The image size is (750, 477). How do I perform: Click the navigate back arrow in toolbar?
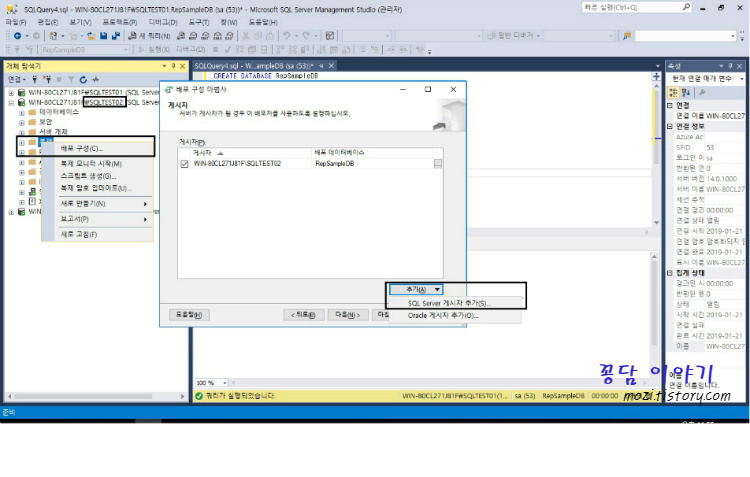click(x=18, y=36)
